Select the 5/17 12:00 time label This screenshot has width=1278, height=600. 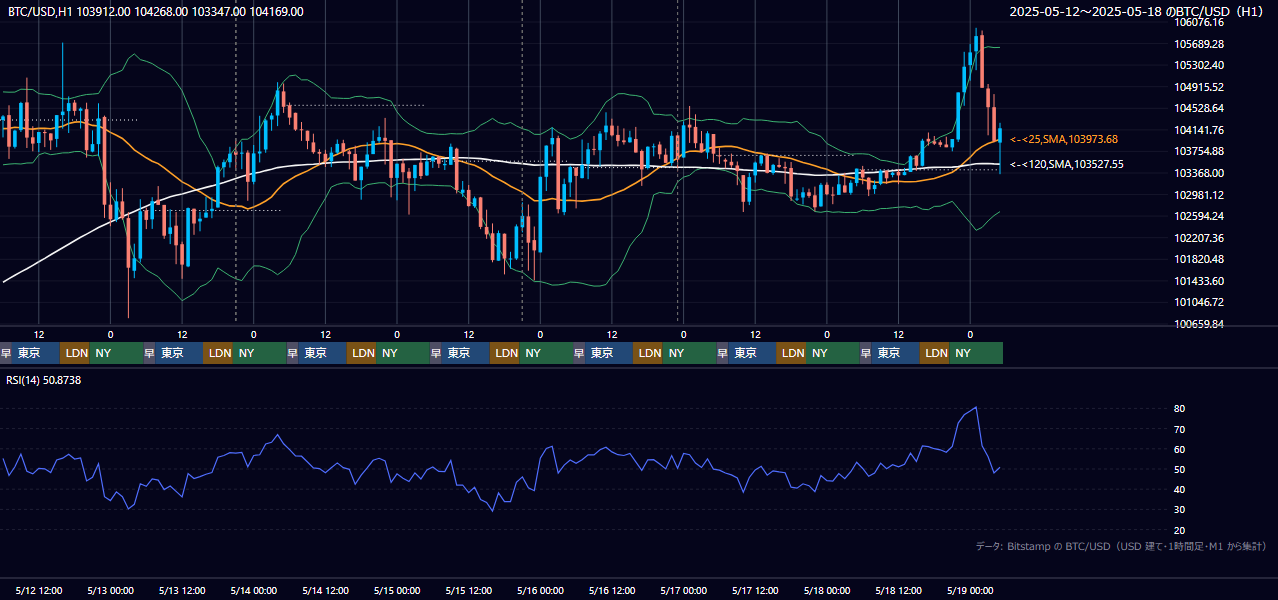756,590
